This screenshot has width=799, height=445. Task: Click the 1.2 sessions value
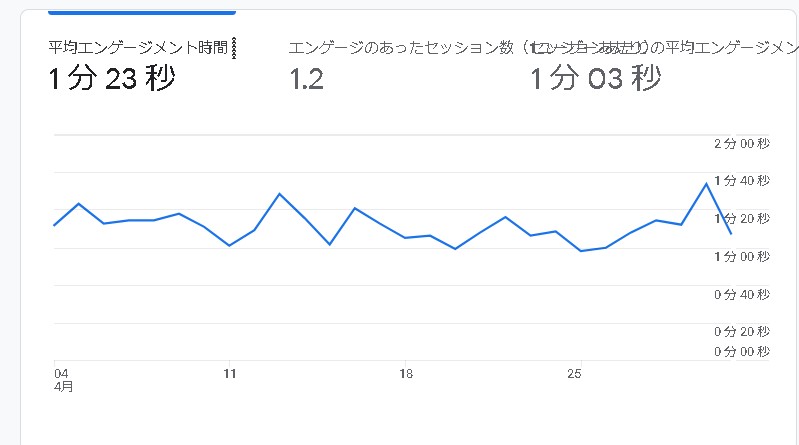click(x=306, y=80)
